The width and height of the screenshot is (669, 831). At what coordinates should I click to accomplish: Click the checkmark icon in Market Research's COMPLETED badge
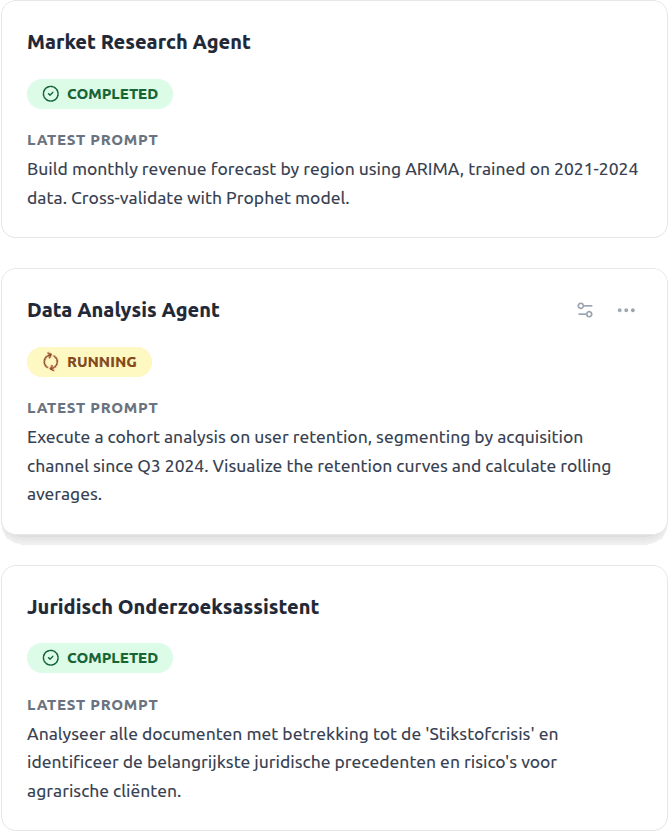tap(48, 93)
